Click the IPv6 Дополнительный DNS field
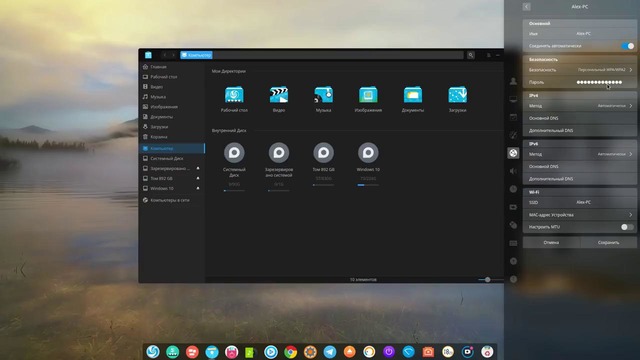 click(580, 179)
